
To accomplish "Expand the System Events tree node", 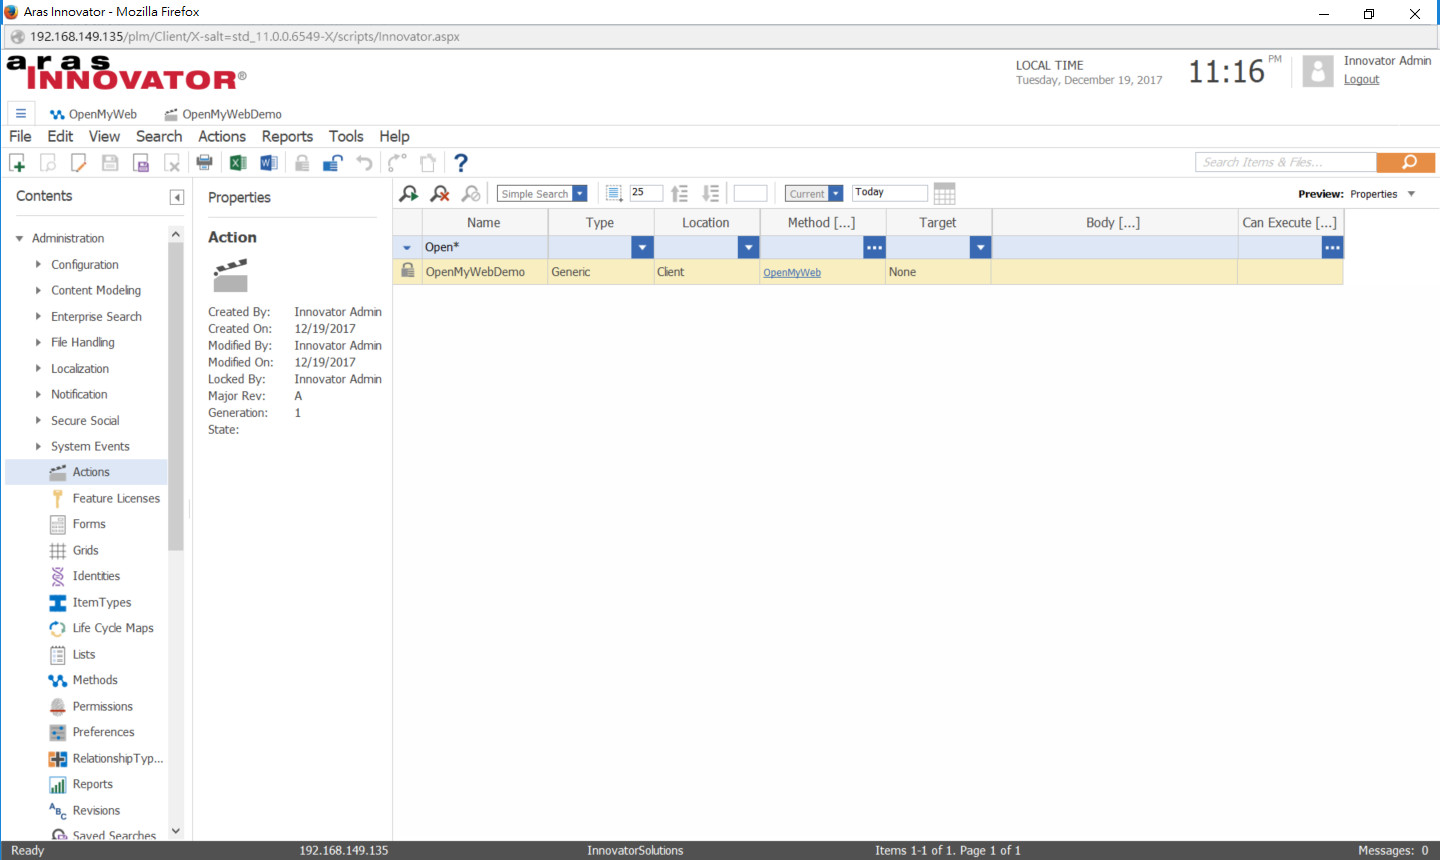I will [38, 446].
